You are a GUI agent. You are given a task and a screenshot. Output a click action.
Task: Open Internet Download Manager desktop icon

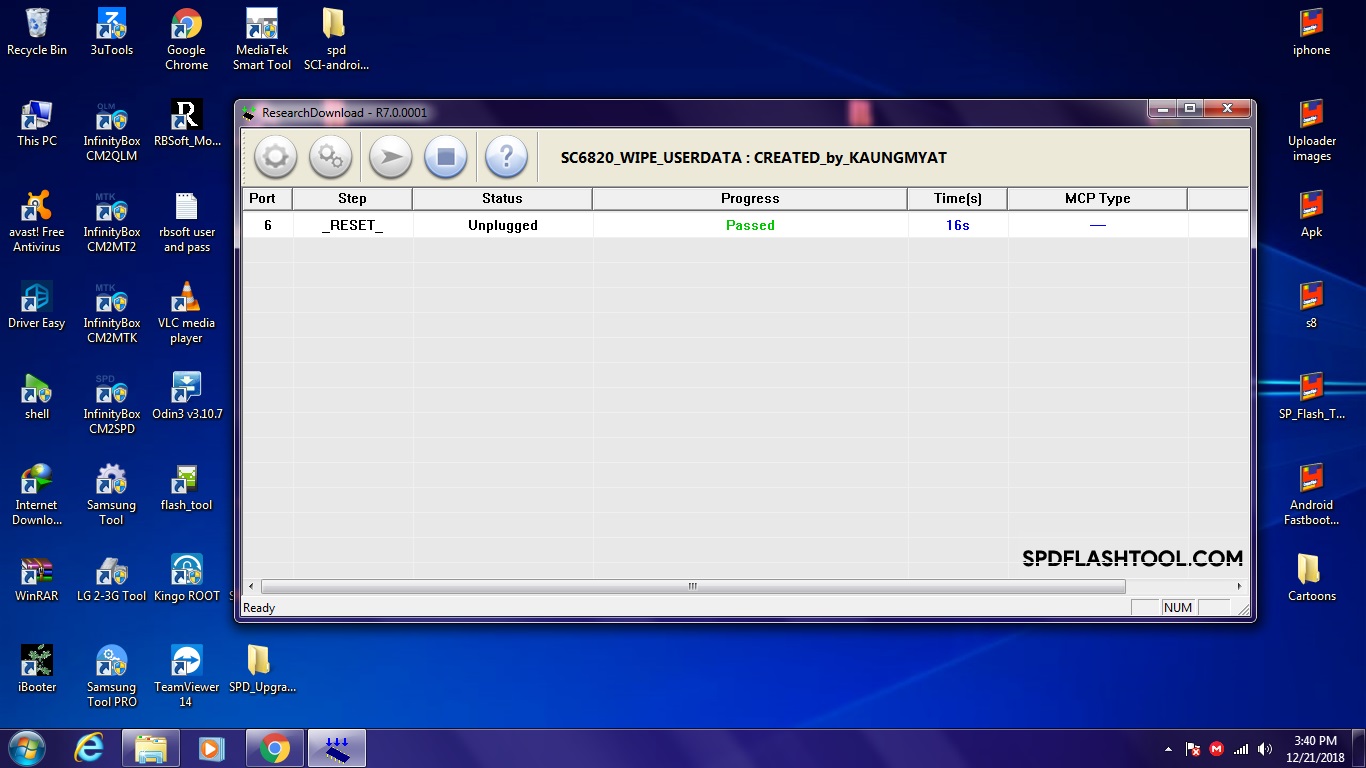37,494
